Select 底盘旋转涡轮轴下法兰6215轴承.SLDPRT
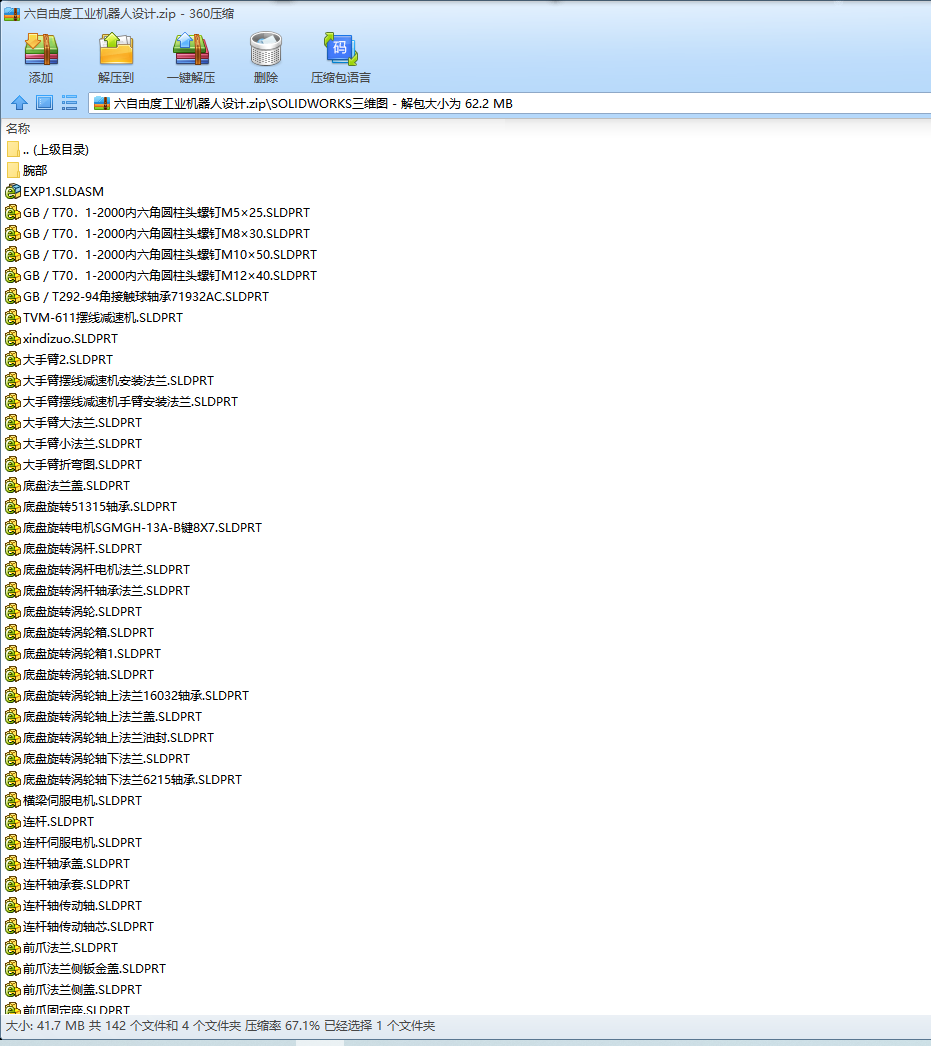The width and height of the screenshot is (931, 1046). tap(124, 780)
